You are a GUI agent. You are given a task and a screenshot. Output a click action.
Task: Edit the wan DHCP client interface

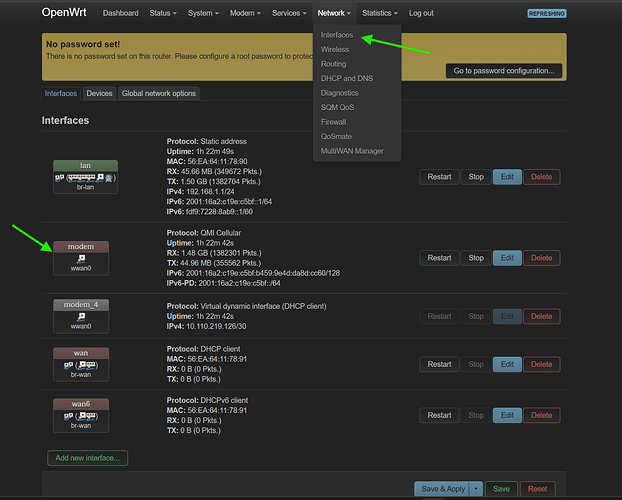tap(507, 364)
